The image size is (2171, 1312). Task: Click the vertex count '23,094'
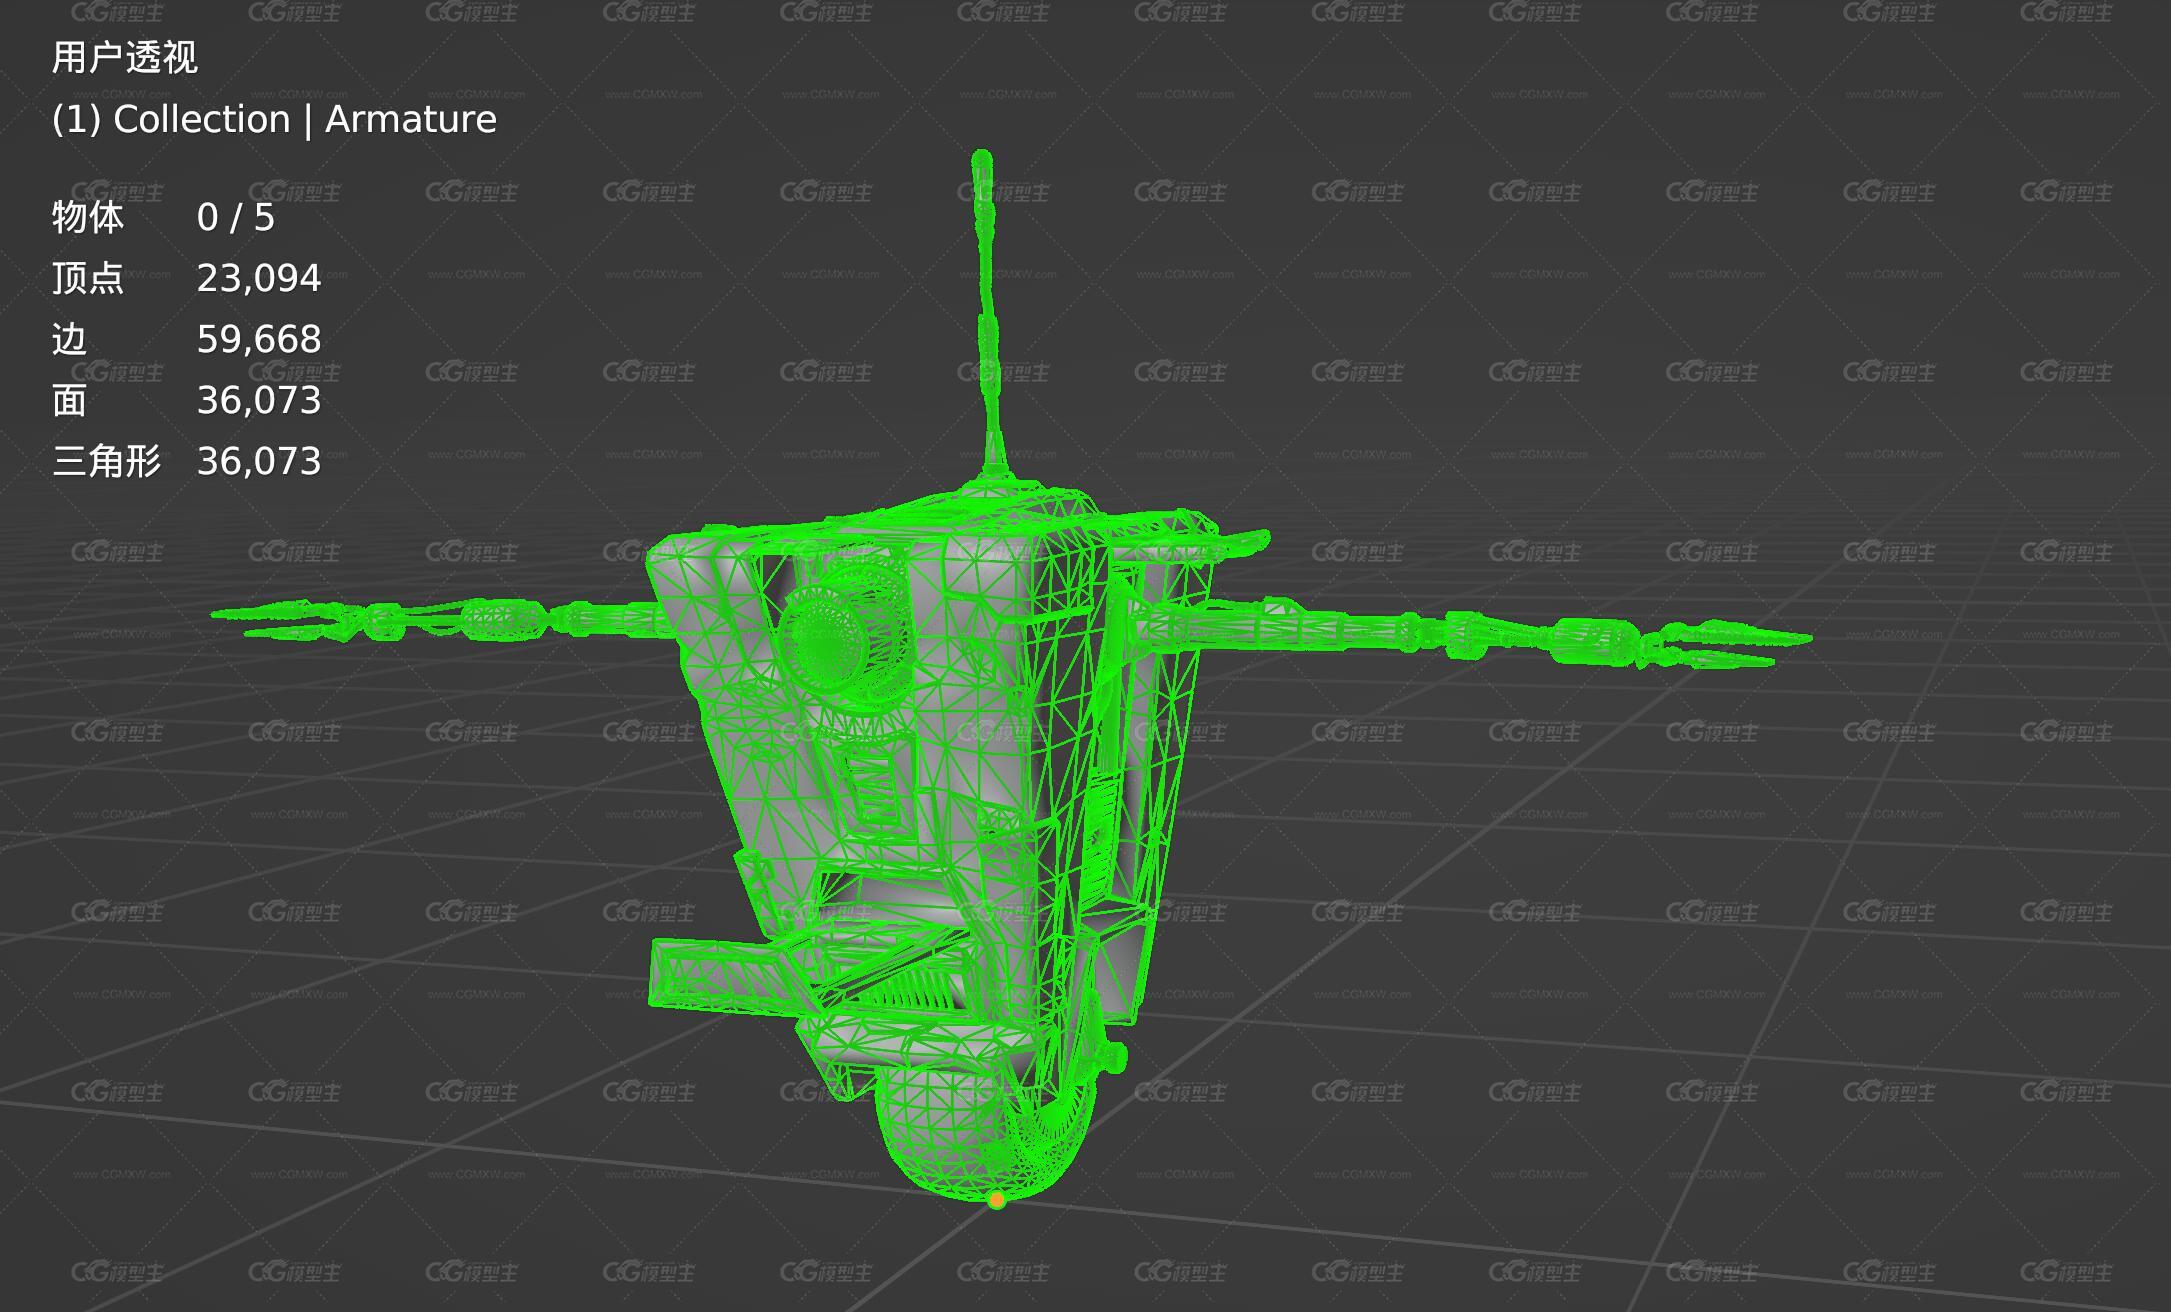tap(259, 279)
